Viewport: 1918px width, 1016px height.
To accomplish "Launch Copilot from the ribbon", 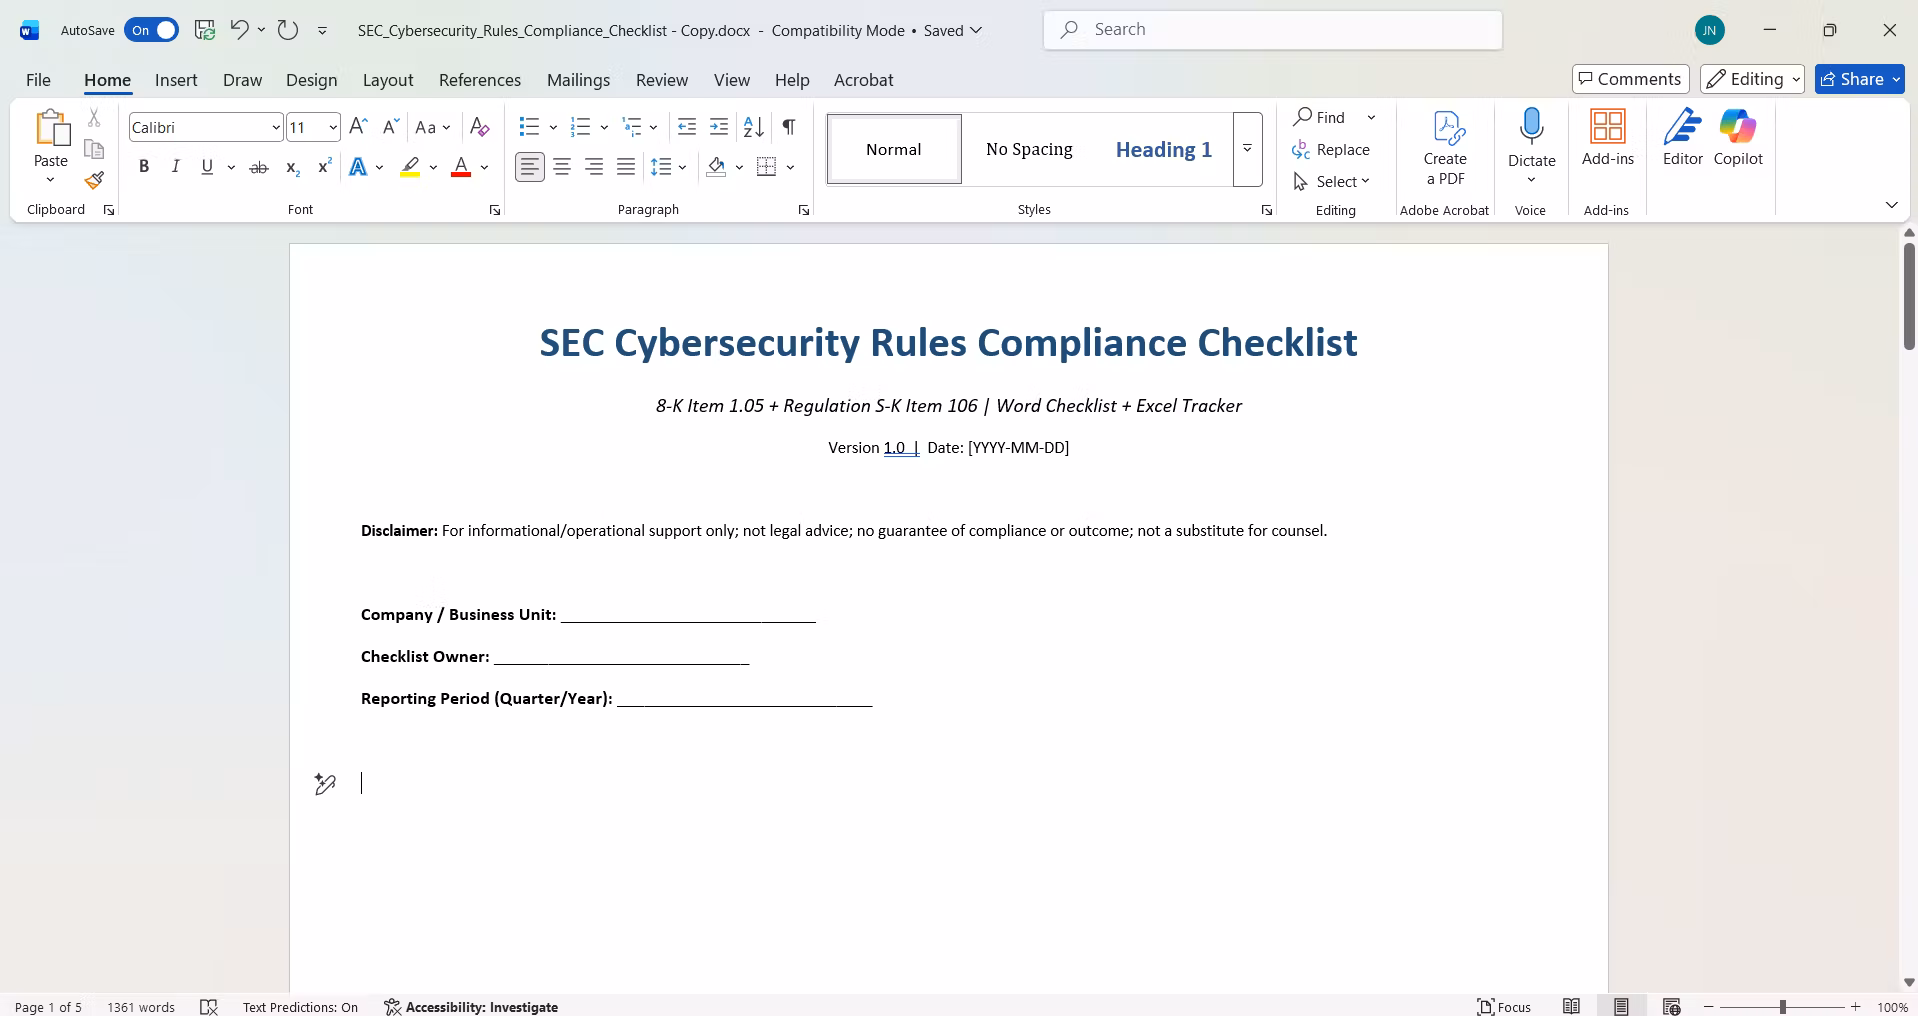I will coord(1738,138).
